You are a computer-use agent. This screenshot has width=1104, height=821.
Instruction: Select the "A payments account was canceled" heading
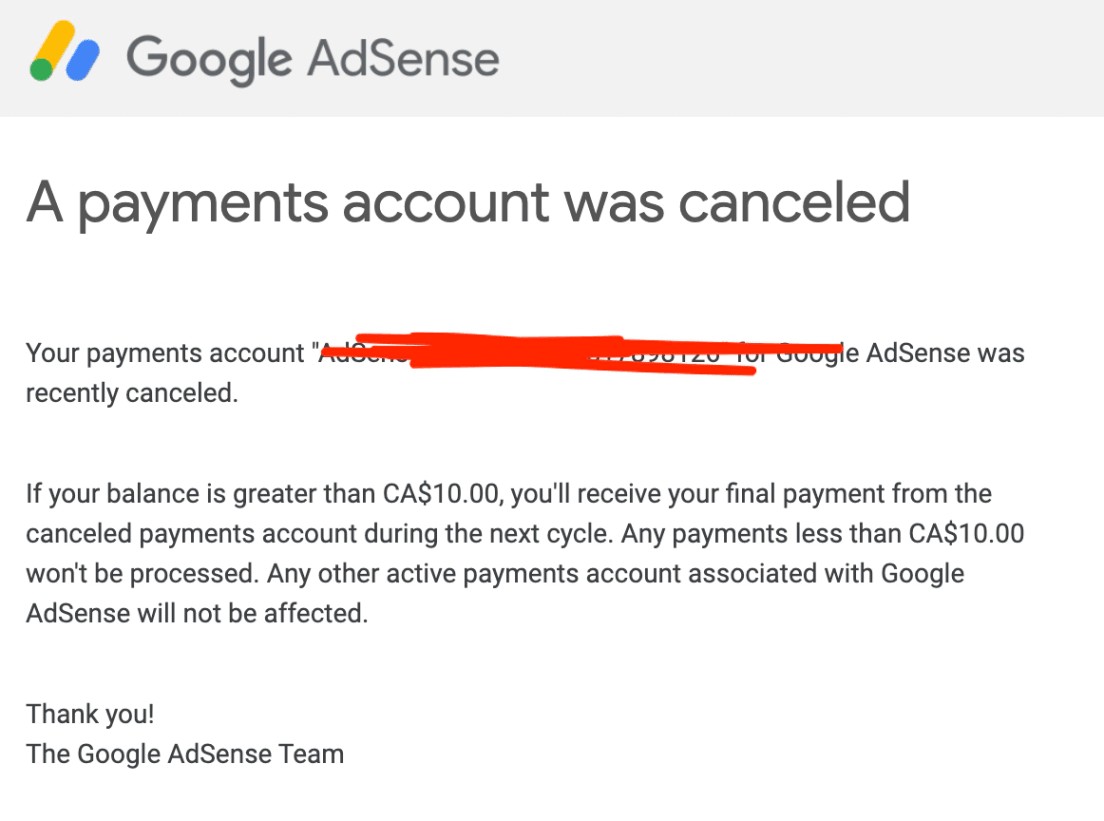[x=467, y=202]
